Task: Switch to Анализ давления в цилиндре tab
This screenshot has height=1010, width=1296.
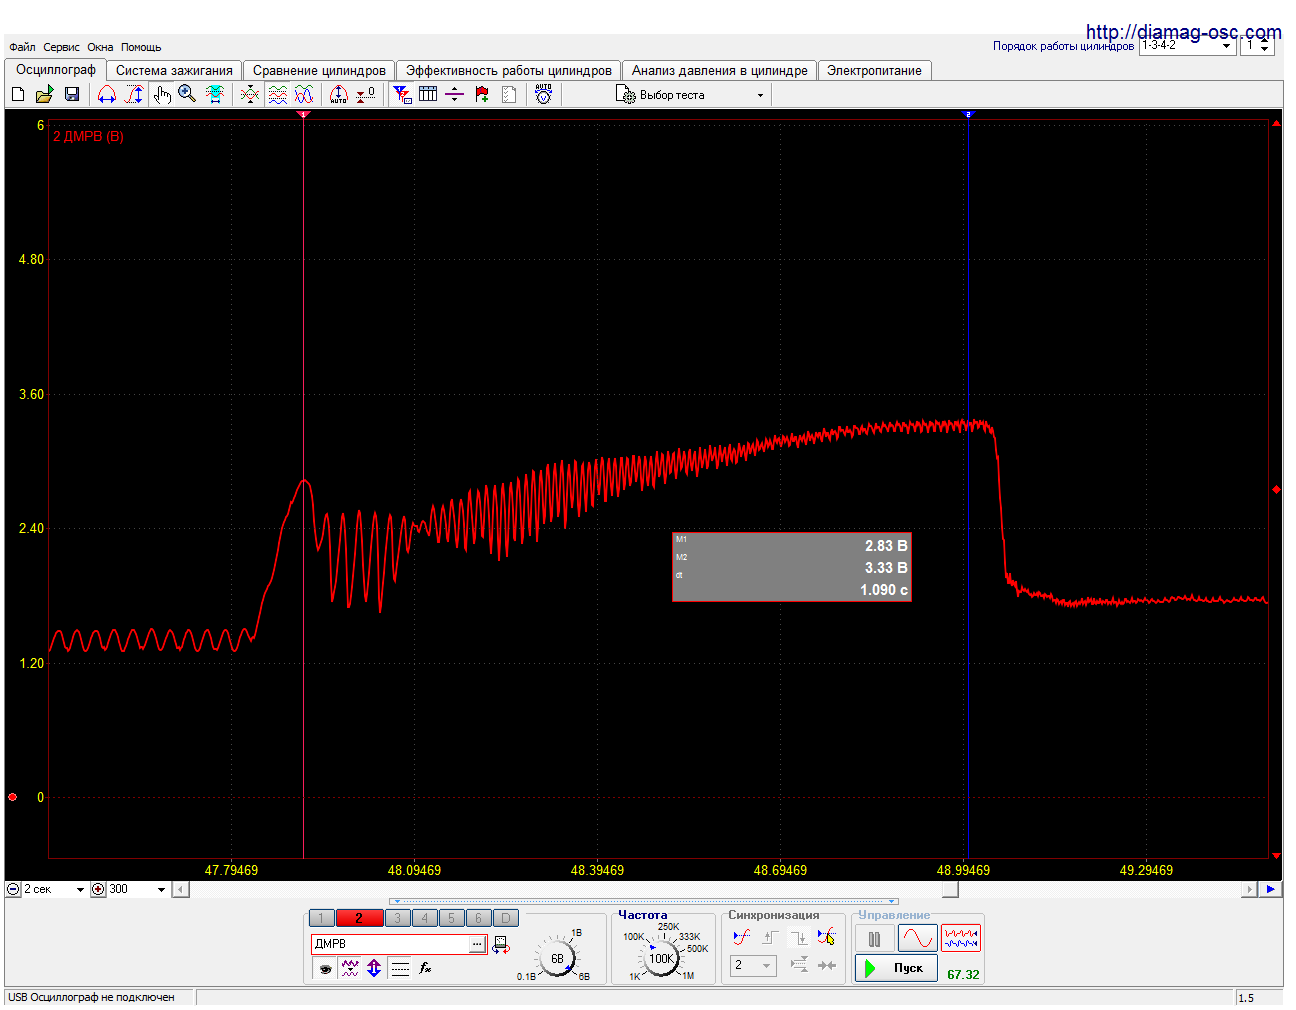Action: pos(719,70)
